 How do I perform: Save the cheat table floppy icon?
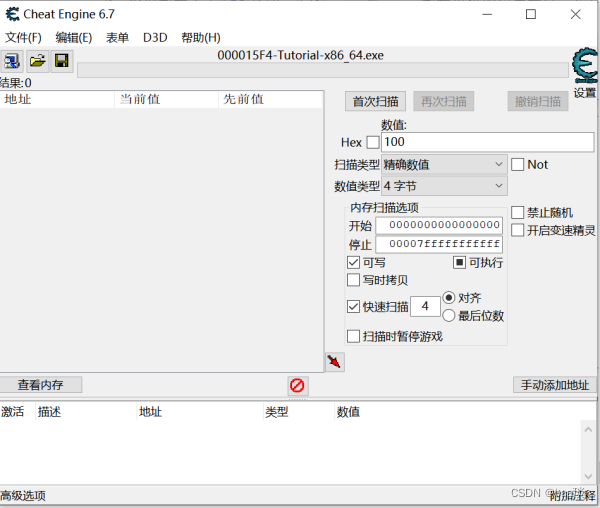(62, 61)
